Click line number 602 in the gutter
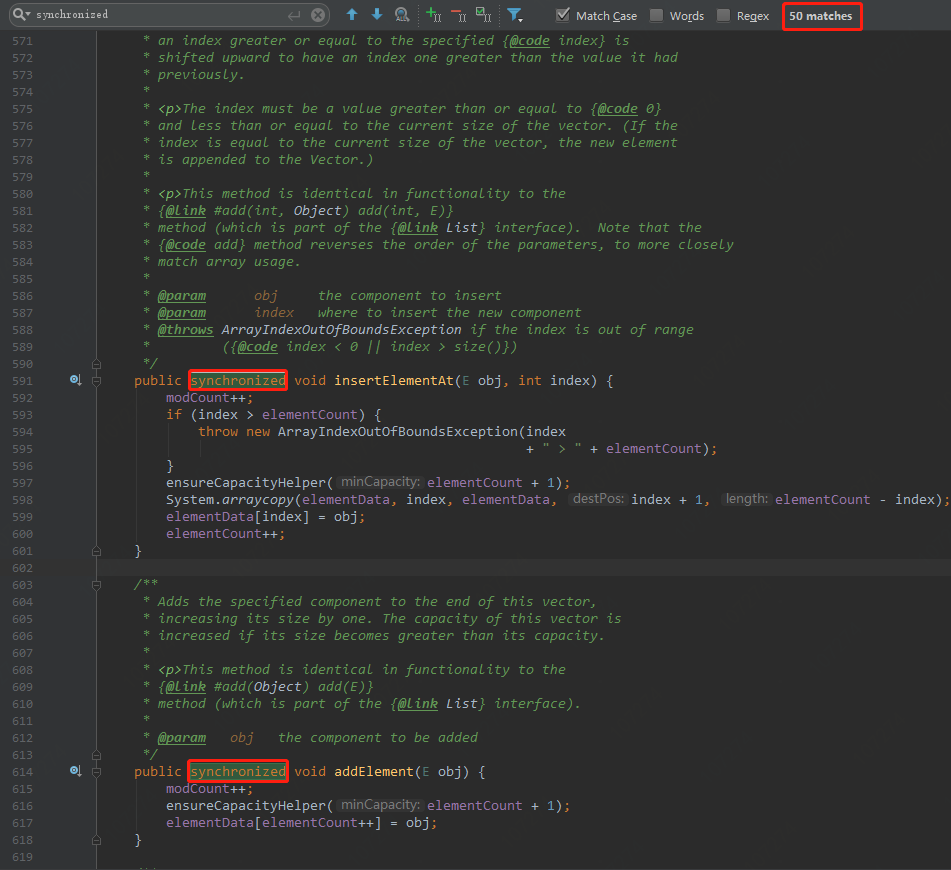 pos(22,568)
